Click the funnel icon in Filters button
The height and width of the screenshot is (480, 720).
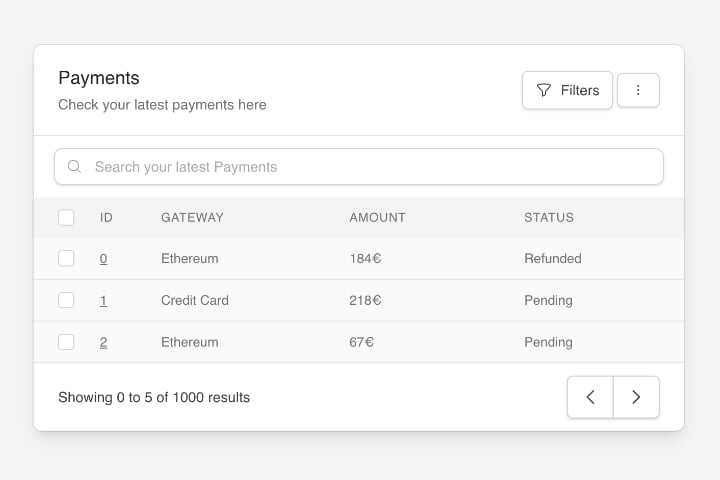tap(544, 90)
